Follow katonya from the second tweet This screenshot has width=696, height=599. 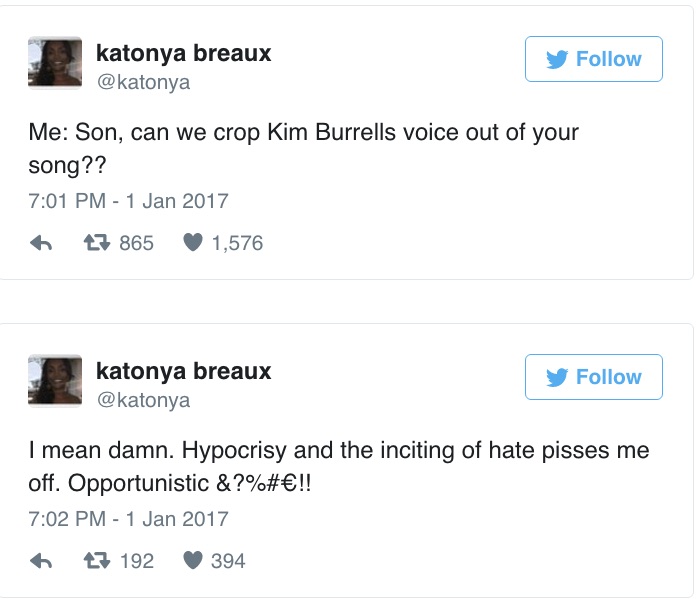pos(593,377)
